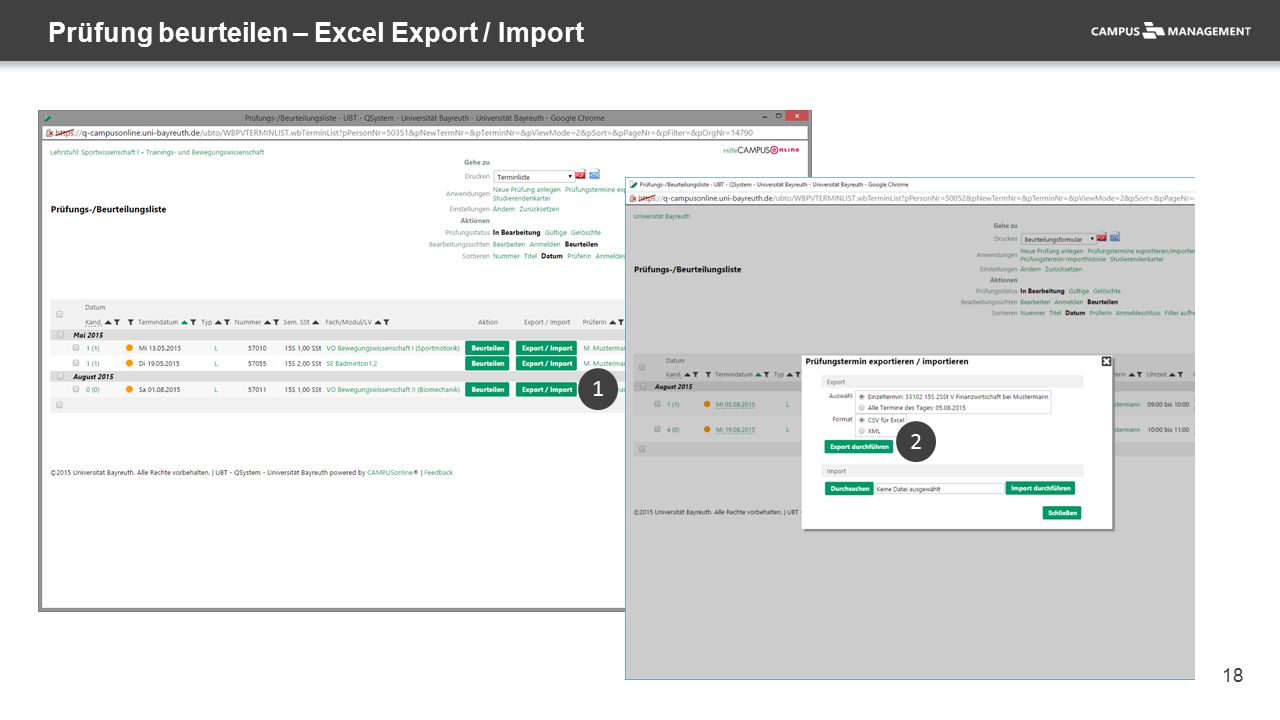Open the Terminliste print dropdown

tap(534, 176)
